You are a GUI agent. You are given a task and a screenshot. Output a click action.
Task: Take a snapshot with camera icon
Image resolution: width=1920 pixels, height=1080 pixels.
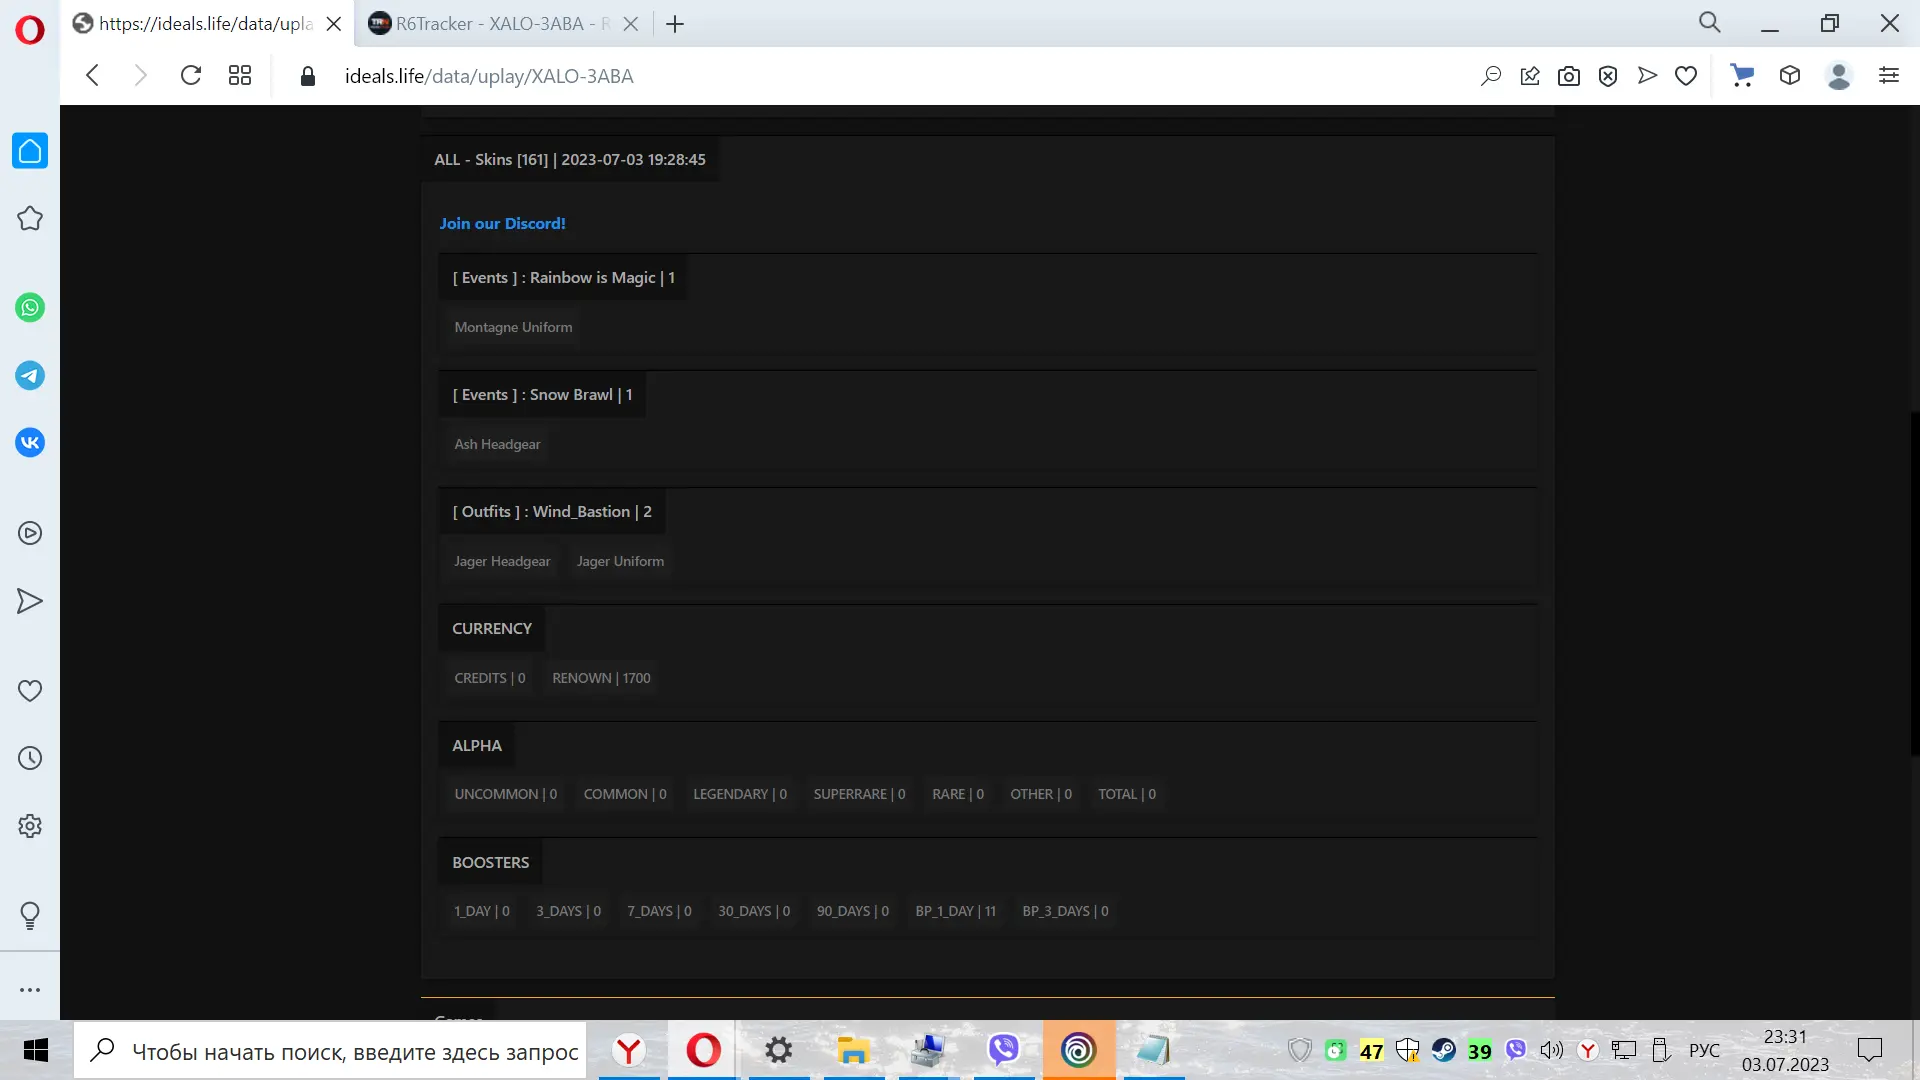(1569, 76)
